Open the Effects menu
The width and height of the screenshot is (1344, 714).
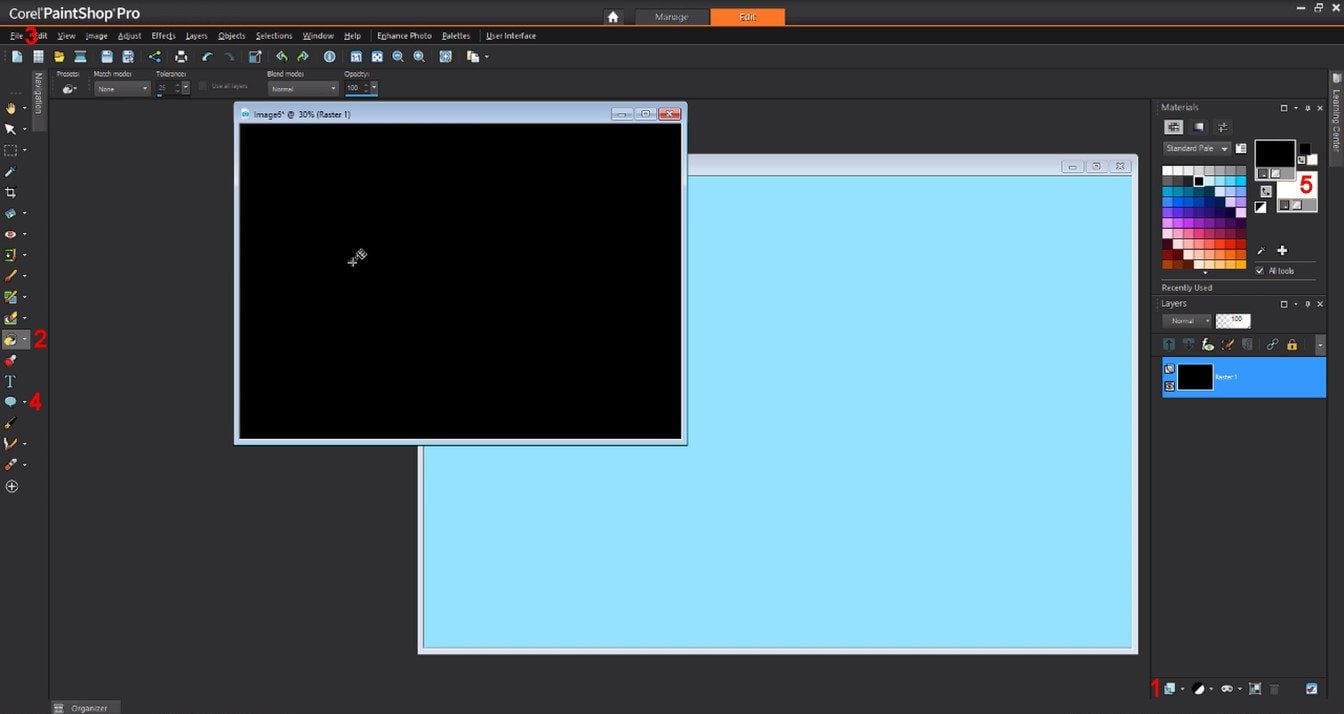[x=163, y=36]
